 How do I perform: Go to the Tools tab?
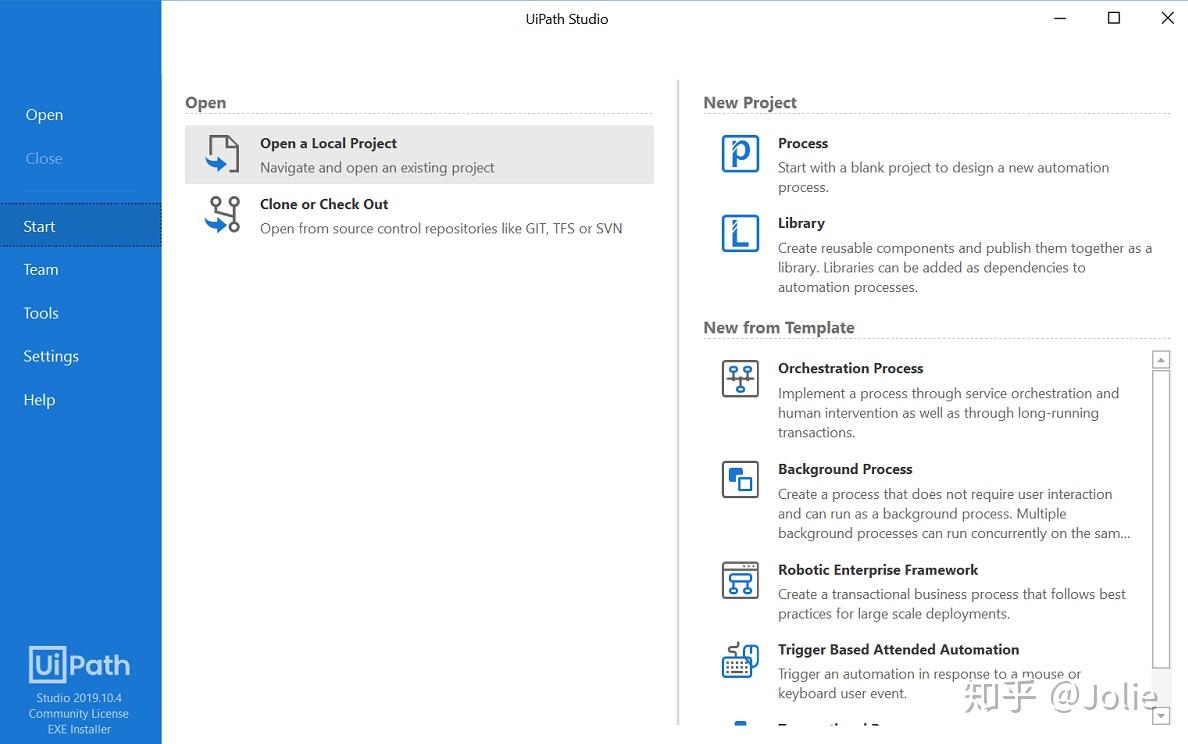41,313
